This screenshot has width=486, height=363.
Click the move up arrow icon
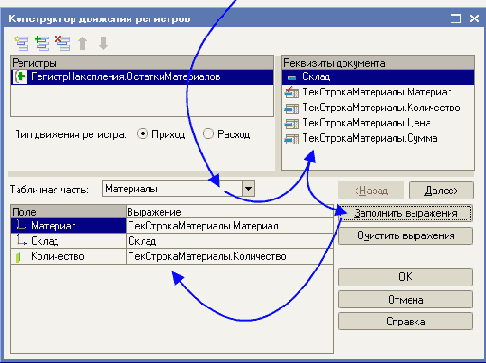coord(83,44)
